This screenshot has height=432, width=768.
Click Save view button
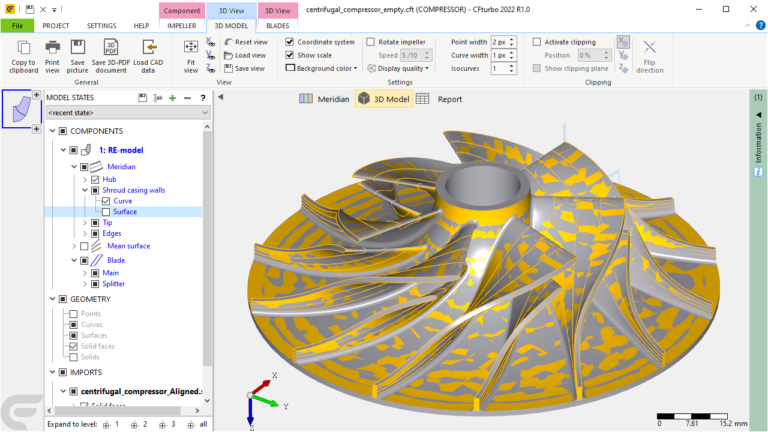click(x=244, y=69)
